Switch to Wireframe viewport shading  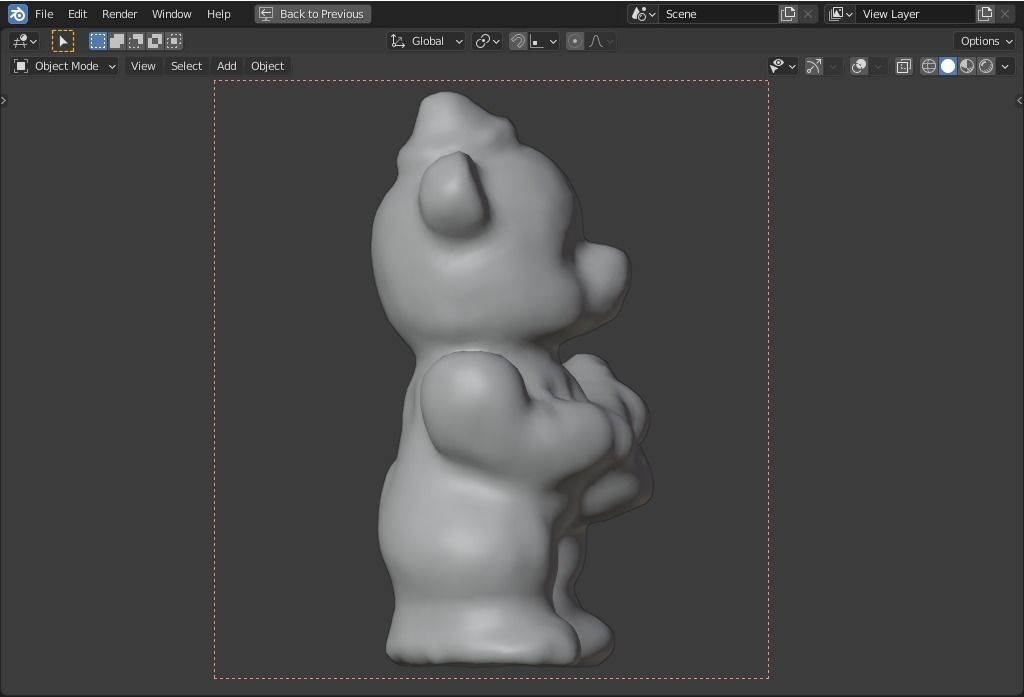point(929,66)
